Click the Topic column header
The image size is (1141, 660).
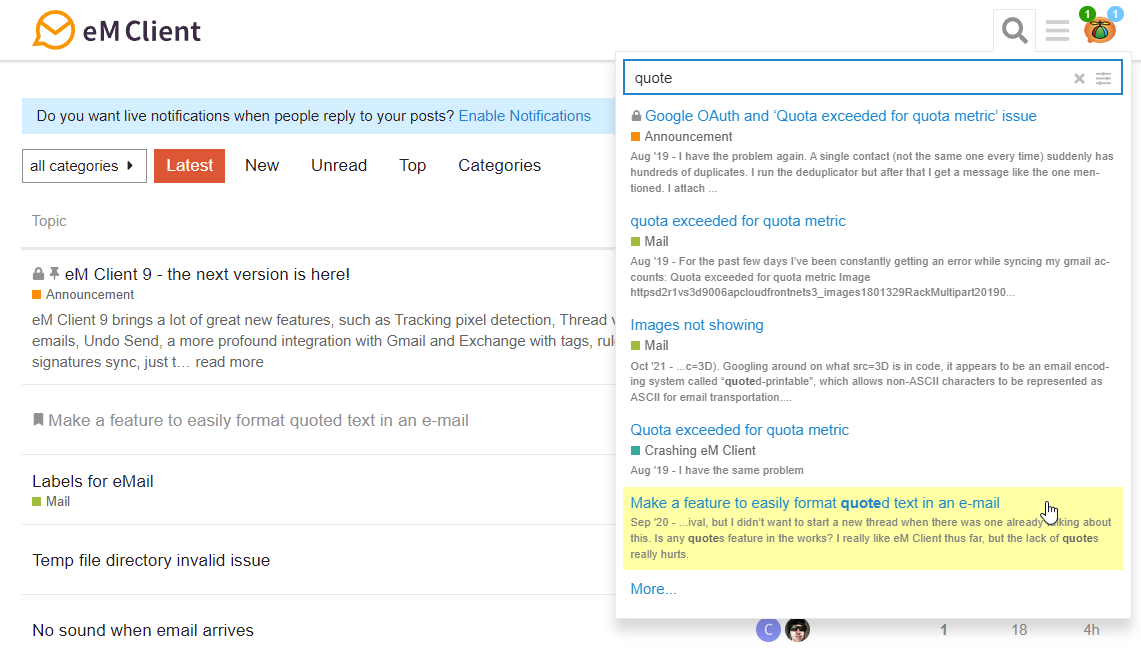click(49, 220)
